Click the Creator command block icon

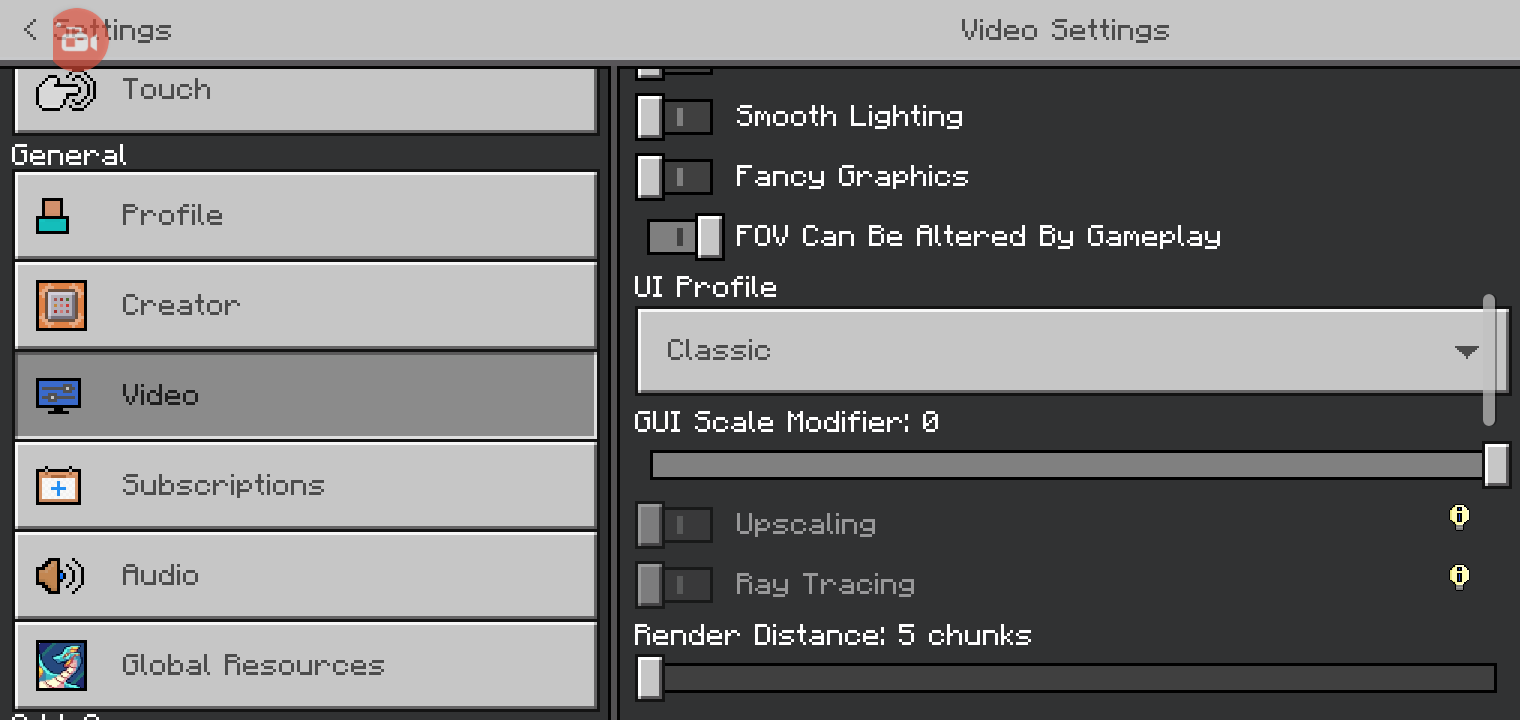click(61, 305)
